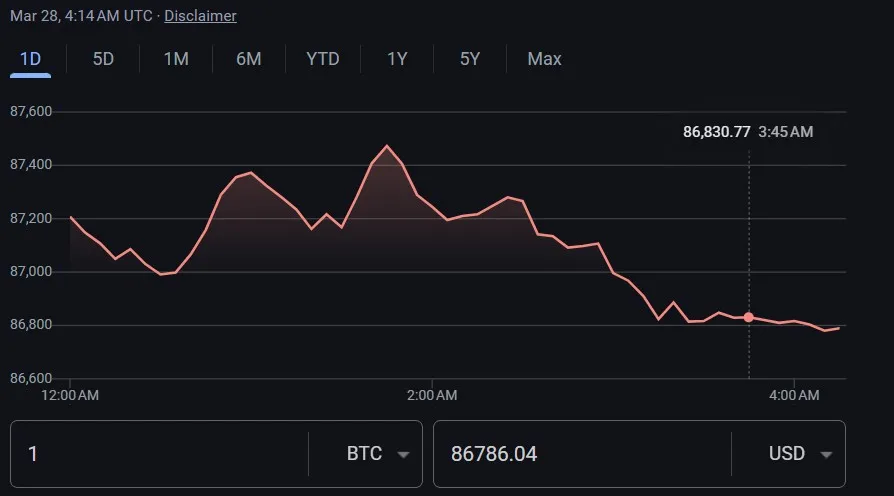Open the 6M time range

(249, 59)
